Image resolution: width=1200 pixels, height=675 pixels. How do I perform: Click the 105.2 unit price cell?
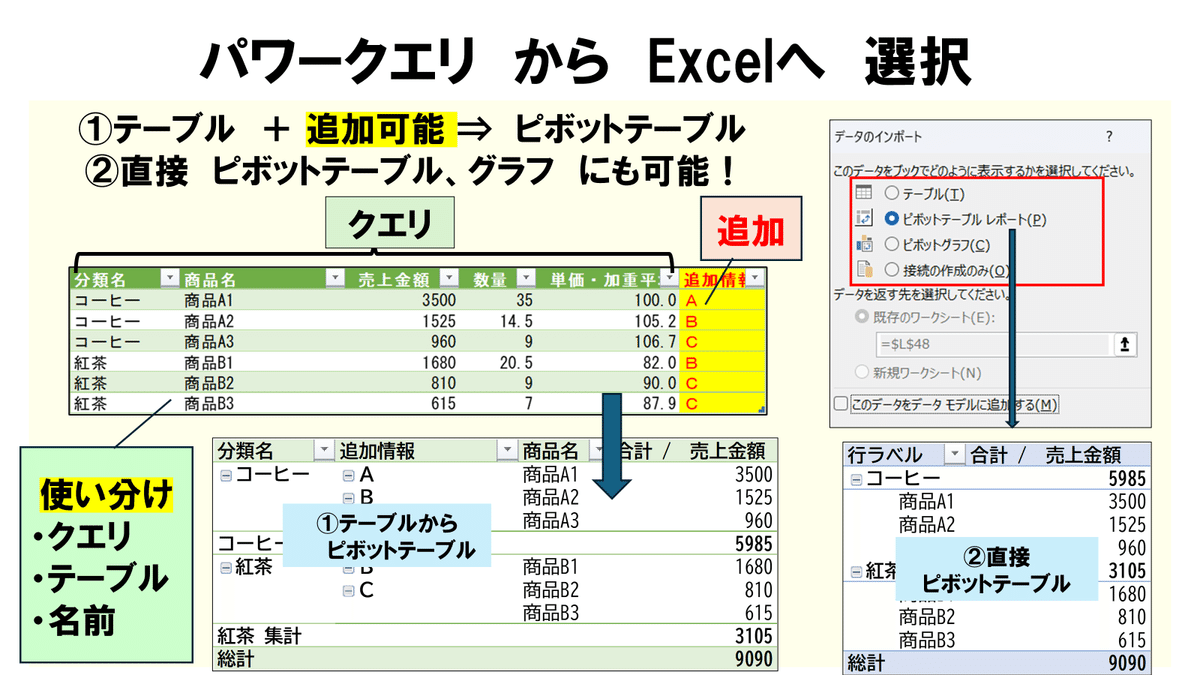(x=654, y=320)
